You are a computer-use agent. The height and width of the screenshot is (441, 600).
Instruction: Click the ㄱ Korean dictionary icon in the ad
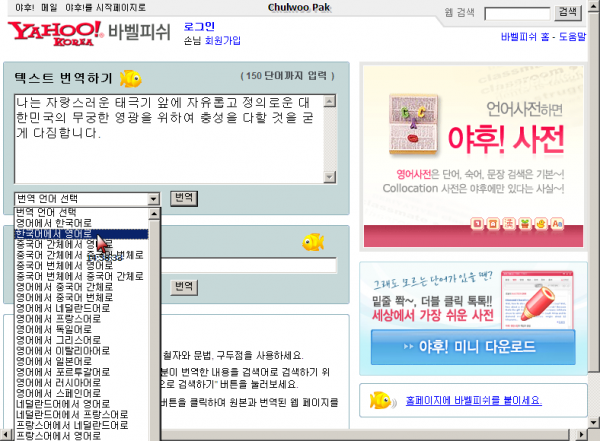(477, 223)
